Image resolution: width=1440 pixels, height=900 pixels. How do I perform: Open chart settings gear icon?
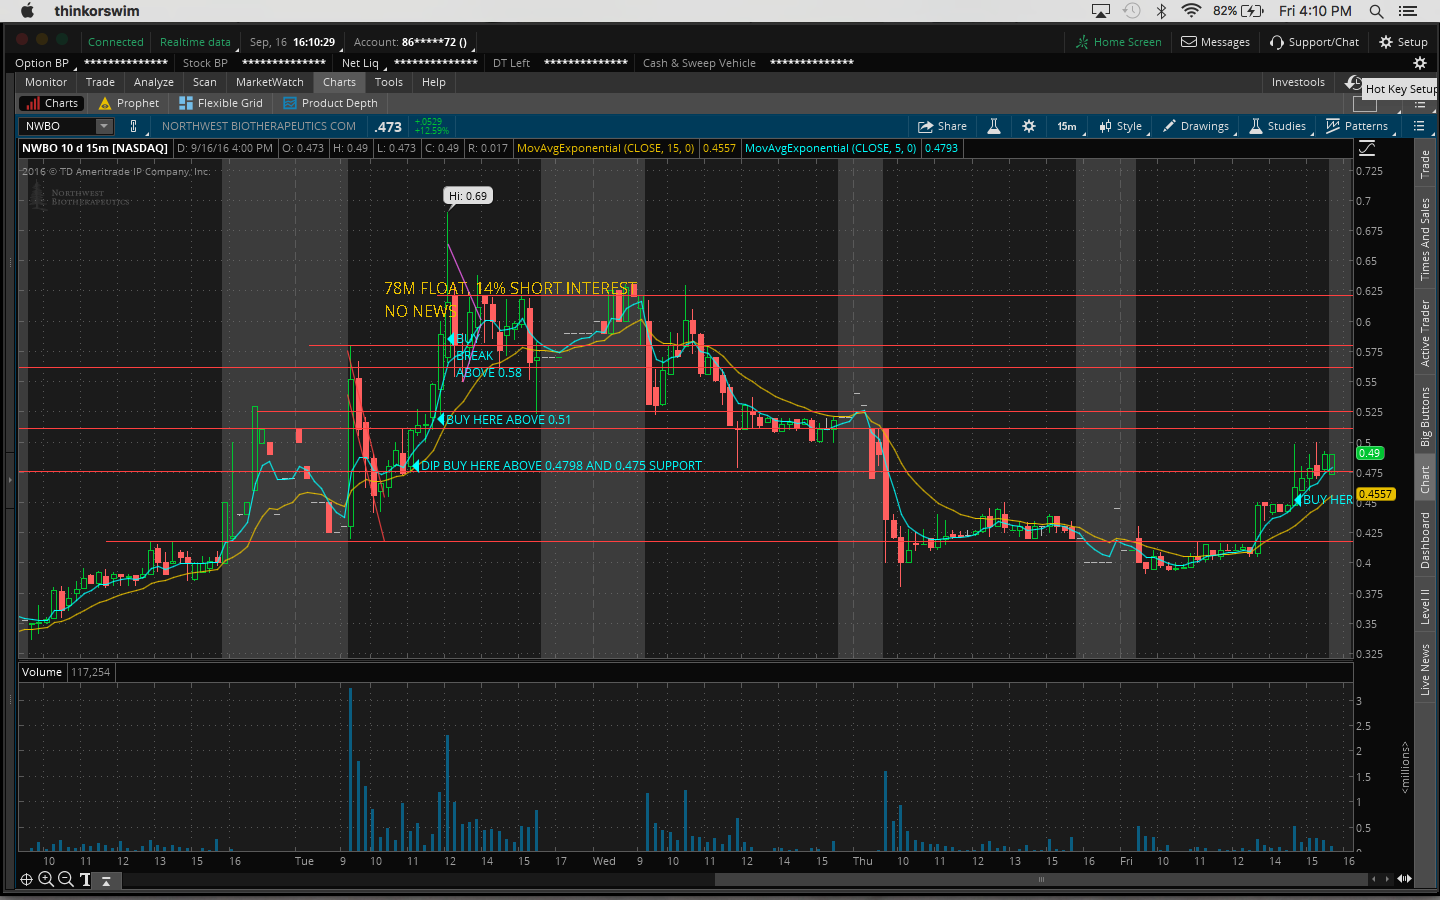(1029, 126)
